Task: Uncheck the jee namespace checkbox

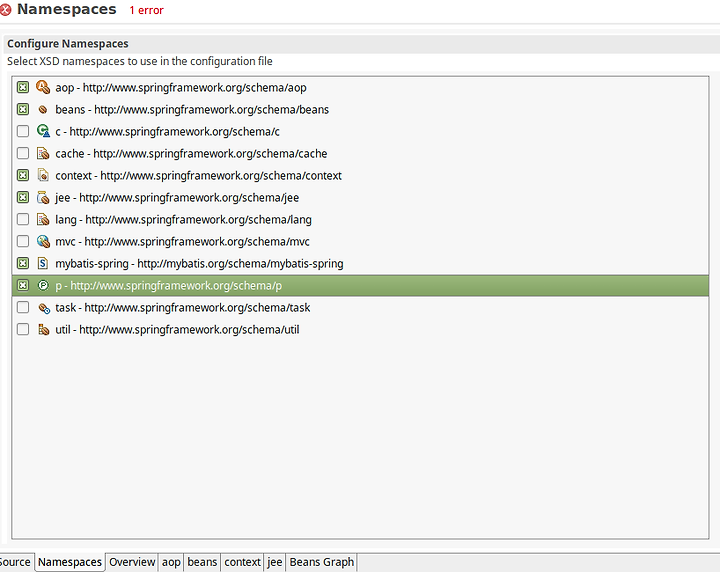Action: coord(23,197)
